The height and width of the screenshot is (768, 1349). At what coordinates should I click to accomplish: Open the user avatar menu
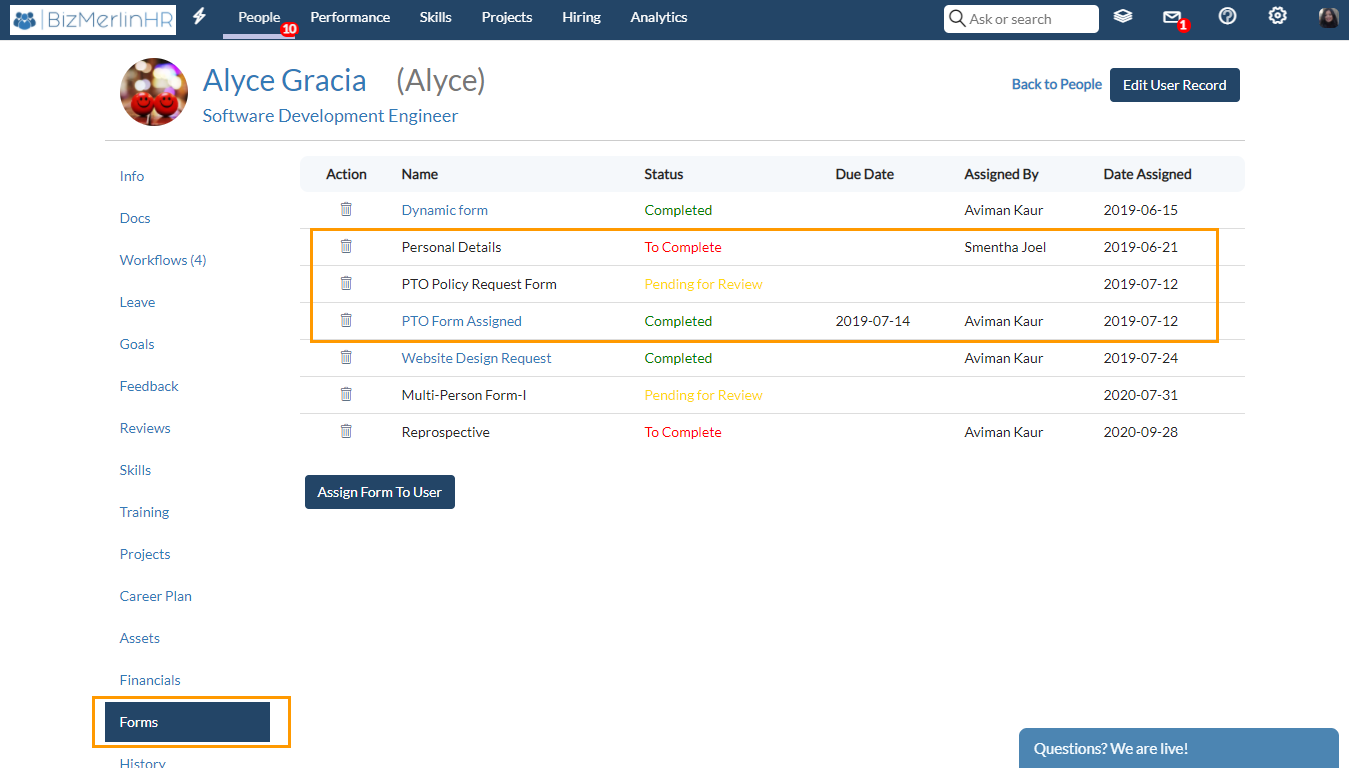[x=1328, y=17]
